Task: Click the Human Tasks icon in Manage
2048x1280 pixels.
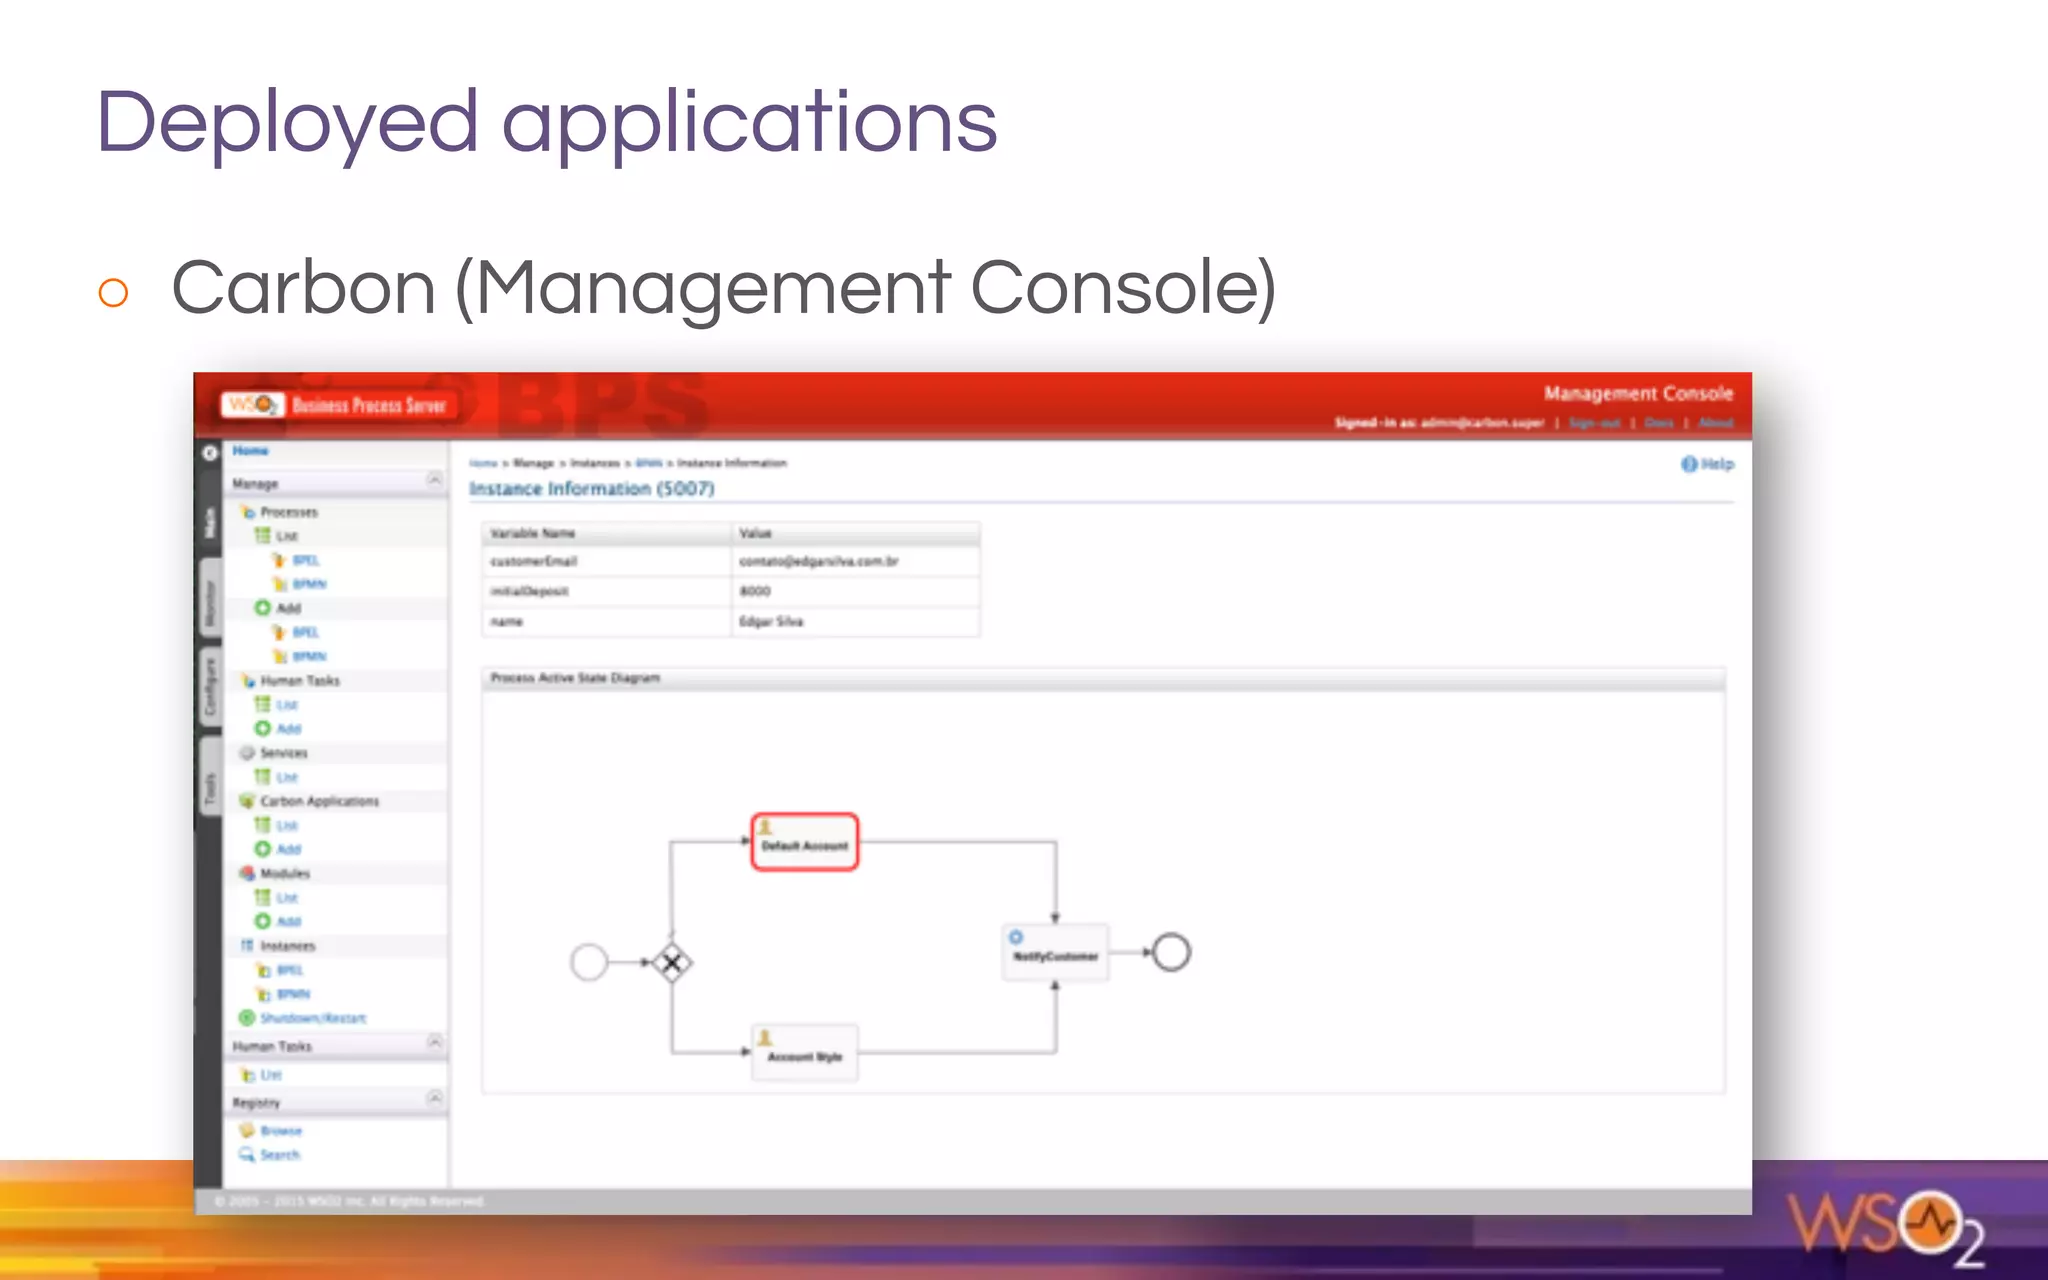Action: pyautogui.click(x=248, y=681)
